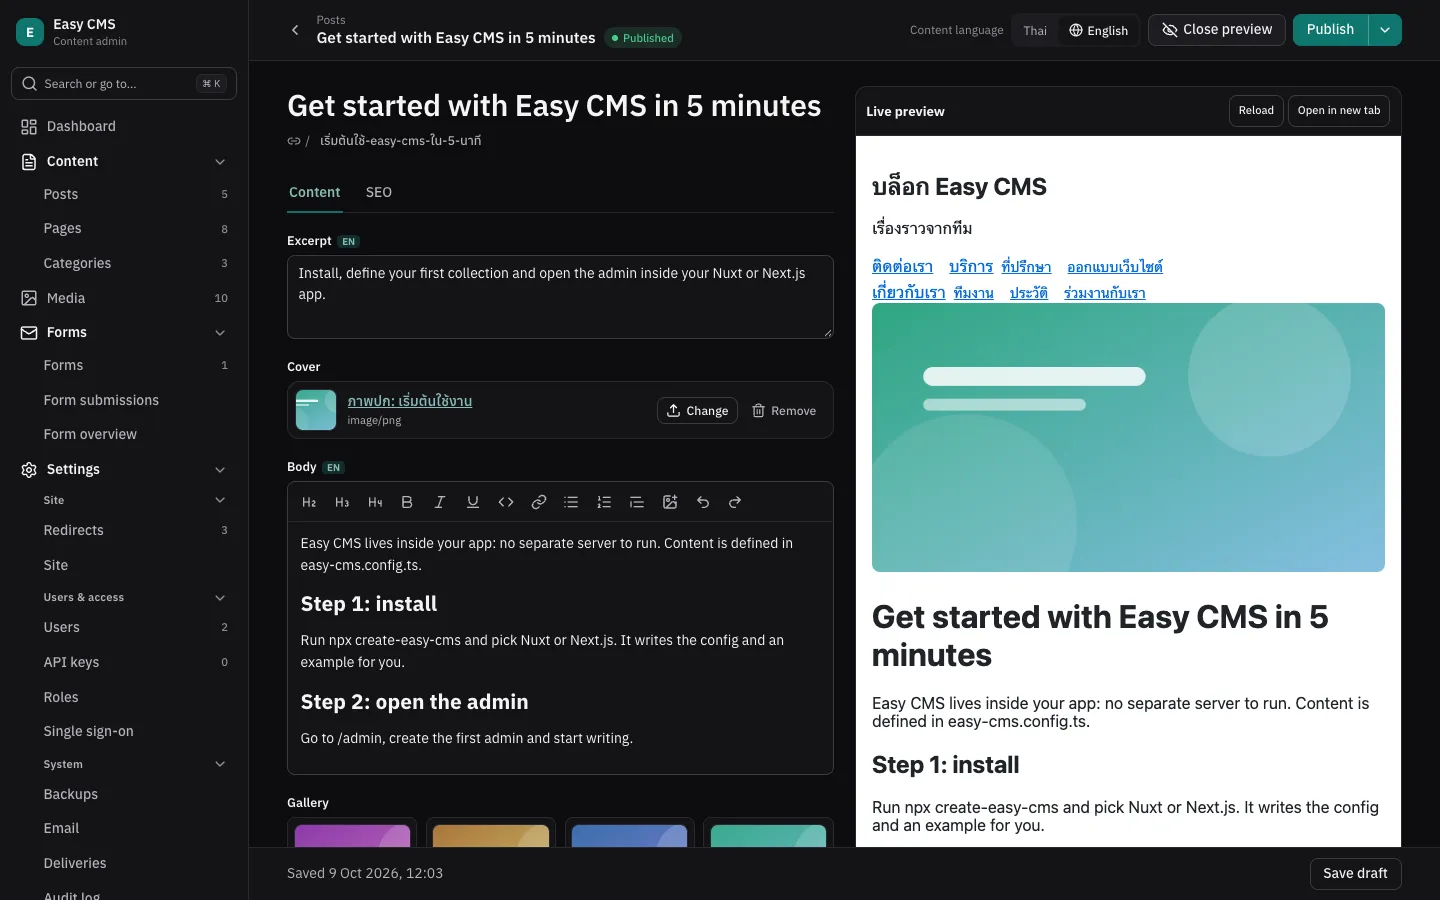The image size is (1440, 900).
Task: Insert numbered list in Body editor
Action: click(x=604, y=502)
